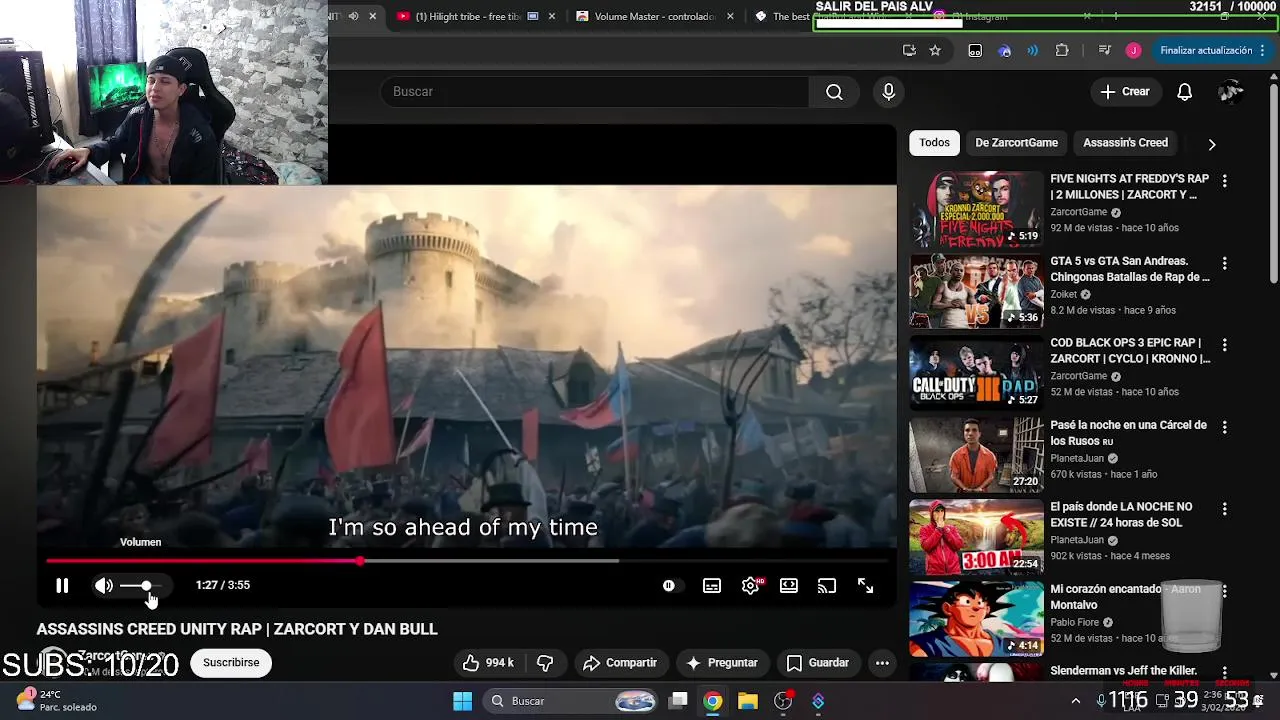The width and height of the screenshot is (1280, 720).
Task: Open the notifications bell
Action: tap(1184, 92)
